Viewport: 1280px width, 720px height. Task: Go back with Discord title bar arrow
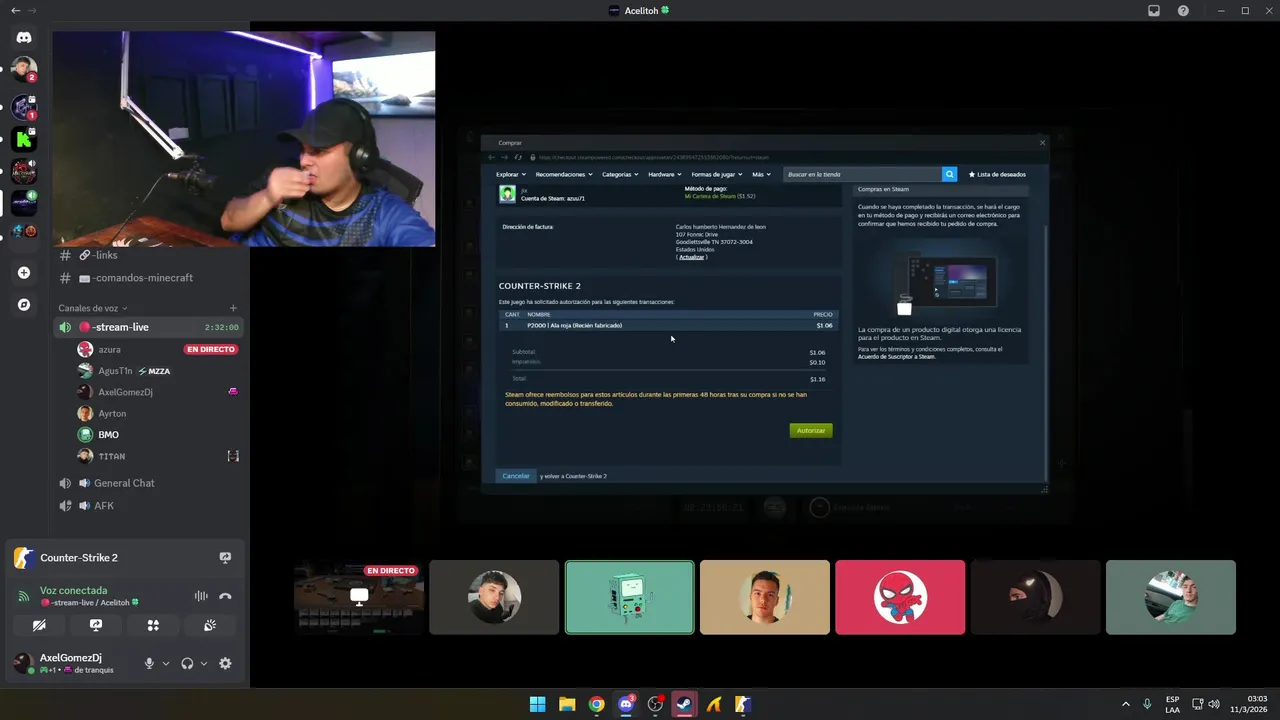coord(15,11)
